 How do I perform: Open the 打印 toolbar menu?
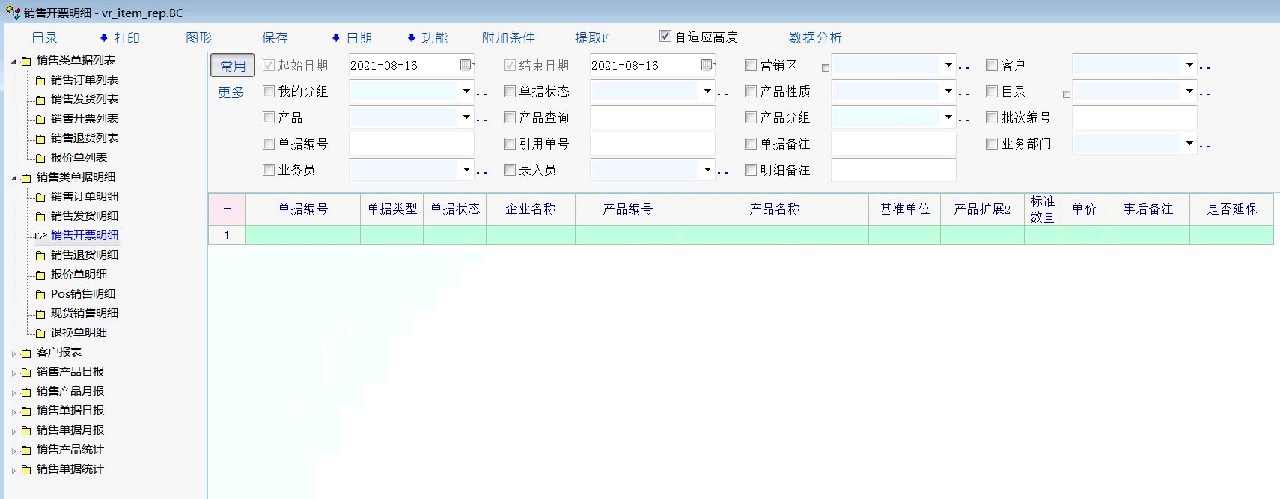pyautogui.click(x=119, y=38)
